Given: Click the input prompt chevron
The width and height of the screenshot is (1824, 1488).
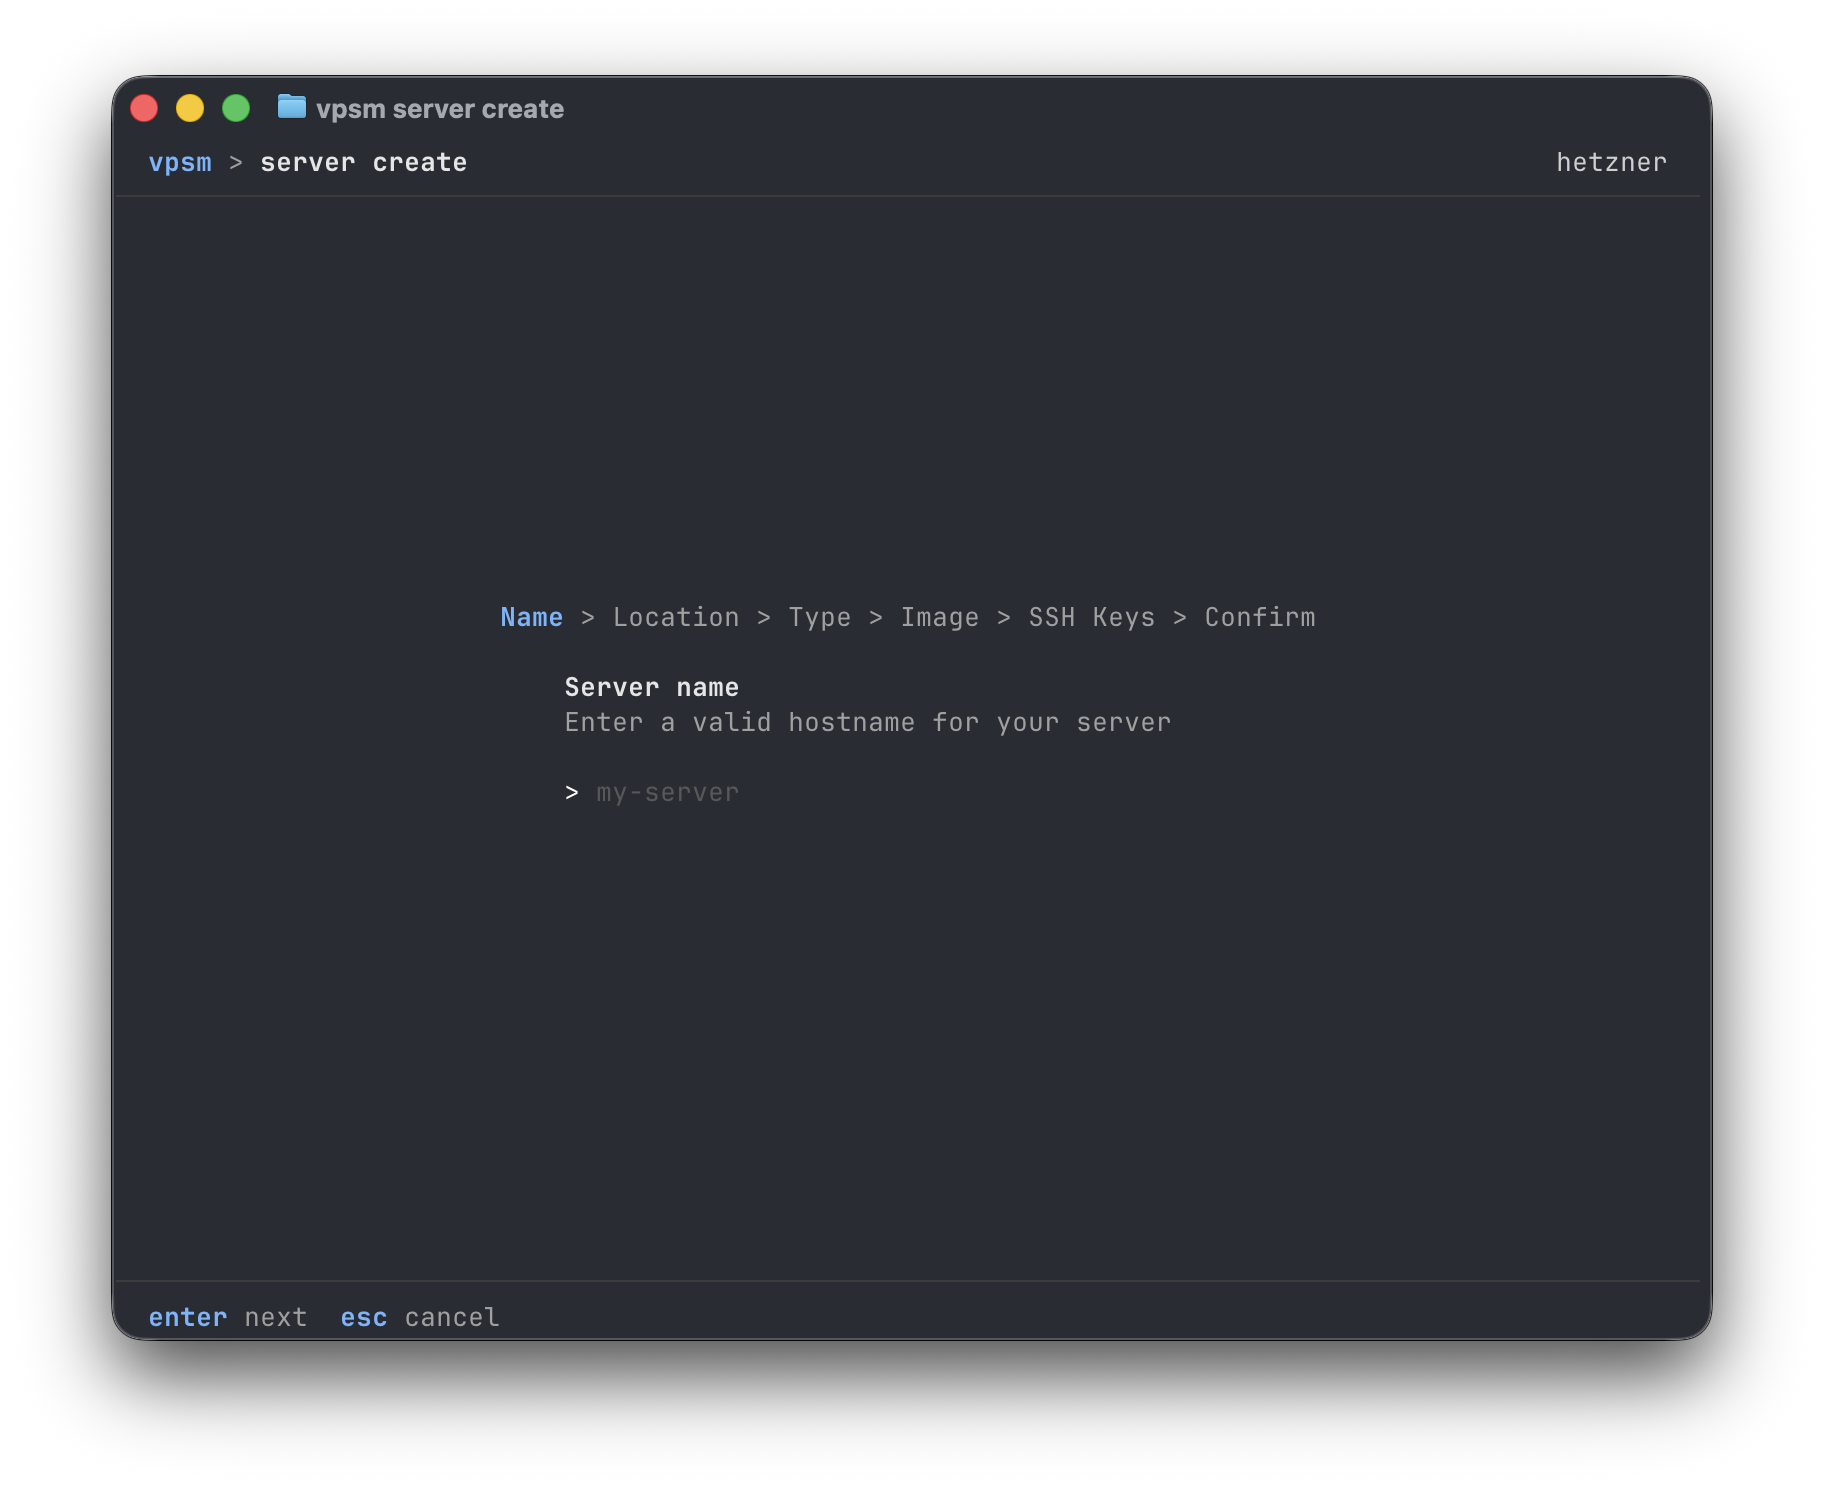Looking at the screenshot, I should 572,791.
